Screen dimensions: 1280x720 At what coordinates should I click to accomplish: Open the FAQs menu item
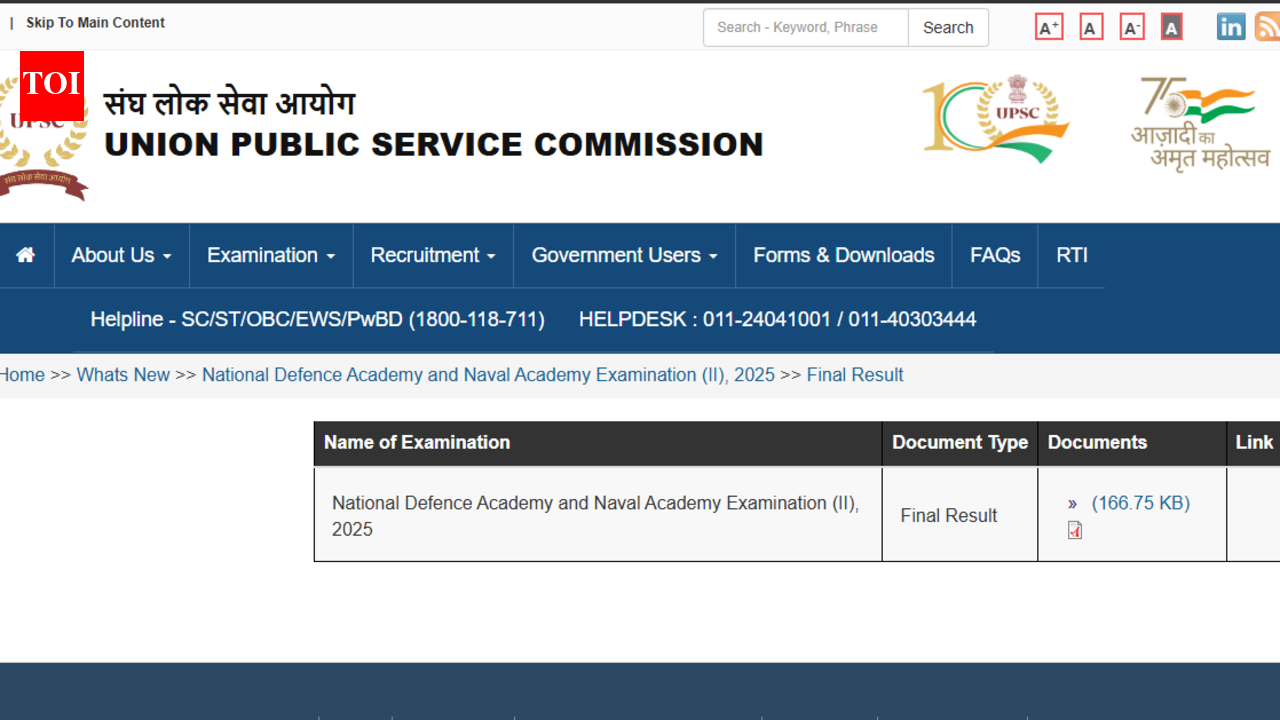[994, 255]
